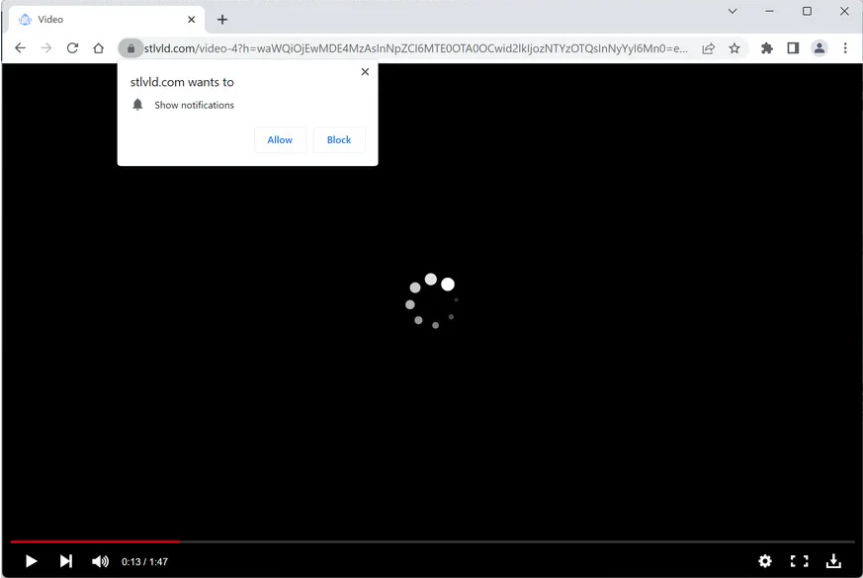Open a new tab
Image resolution: width=863 pixels, height=578 pixels.
pyautogui.click(x=222, y=19)
